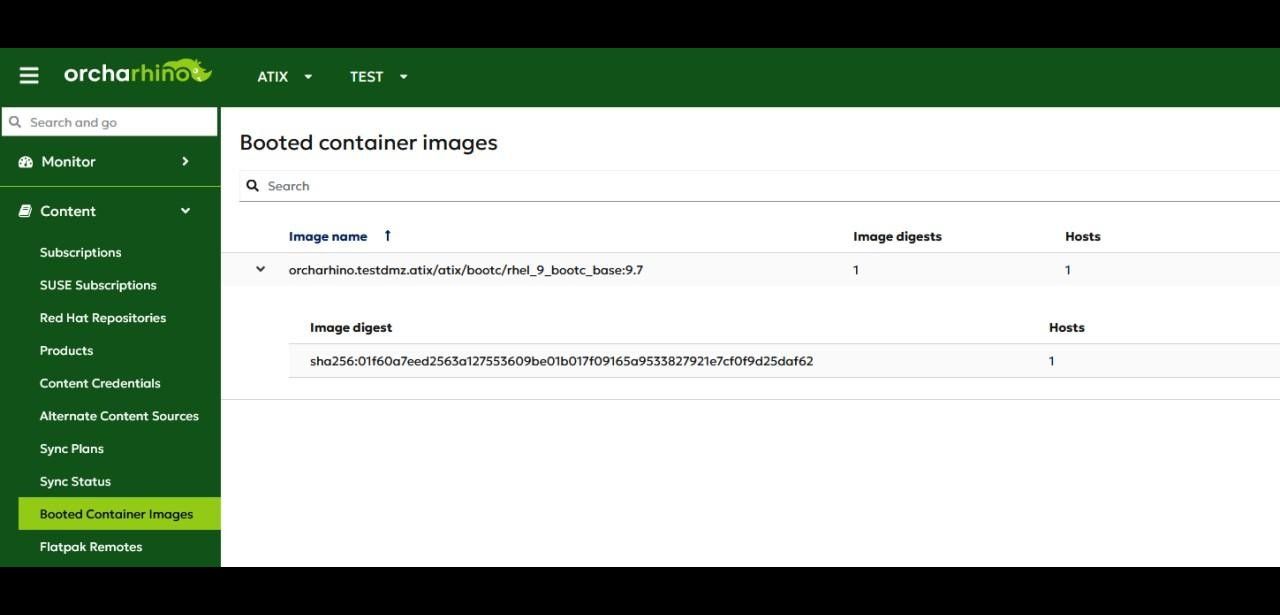Screen dimensions: 1280x615
Task: Select Sync Plans in the sidebar
Action: (72, 449)
